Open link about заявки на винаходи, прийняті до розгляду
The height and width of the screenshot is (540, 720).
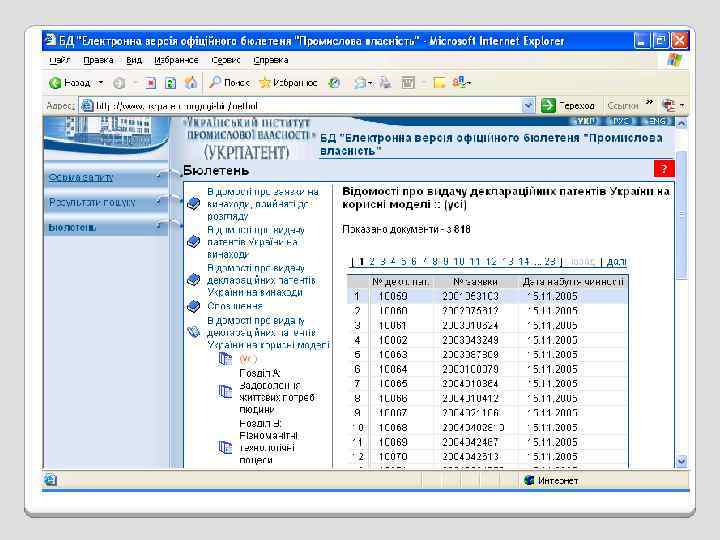pos(263,203)
